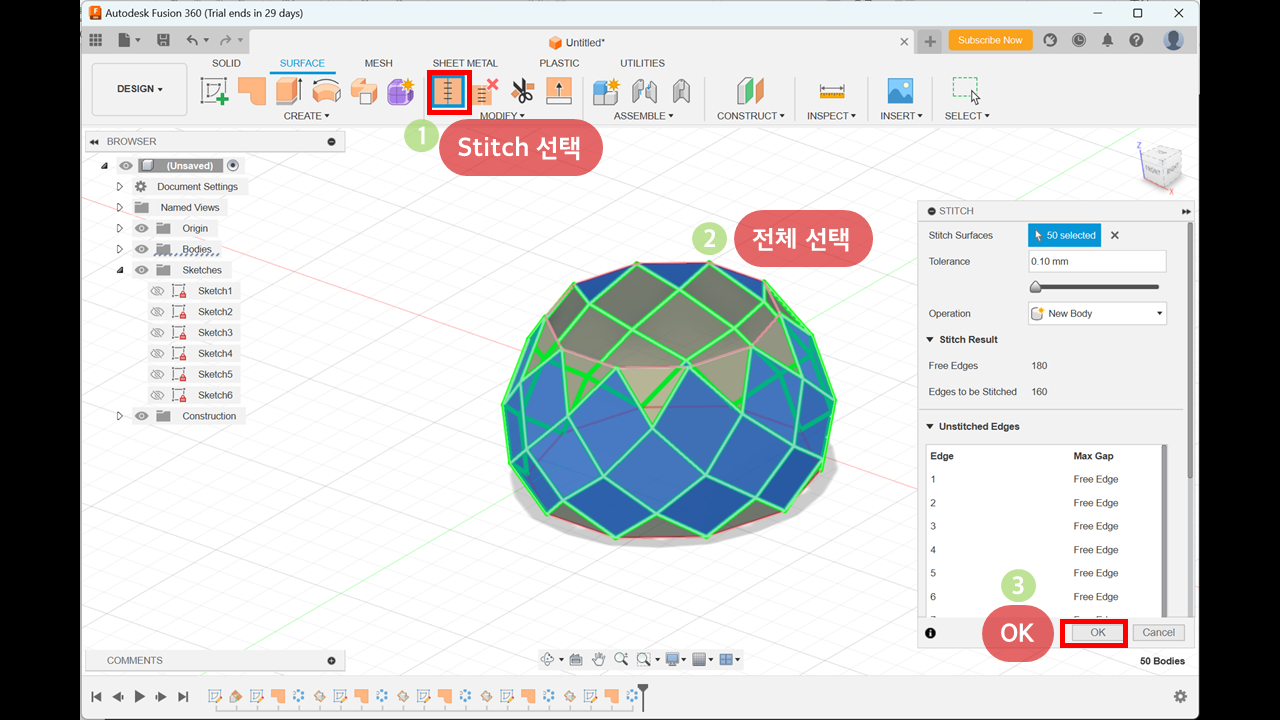Undo the last action
Viewport: 1280px width, 720px height.
pyautogui.click(x=192, y=40)
